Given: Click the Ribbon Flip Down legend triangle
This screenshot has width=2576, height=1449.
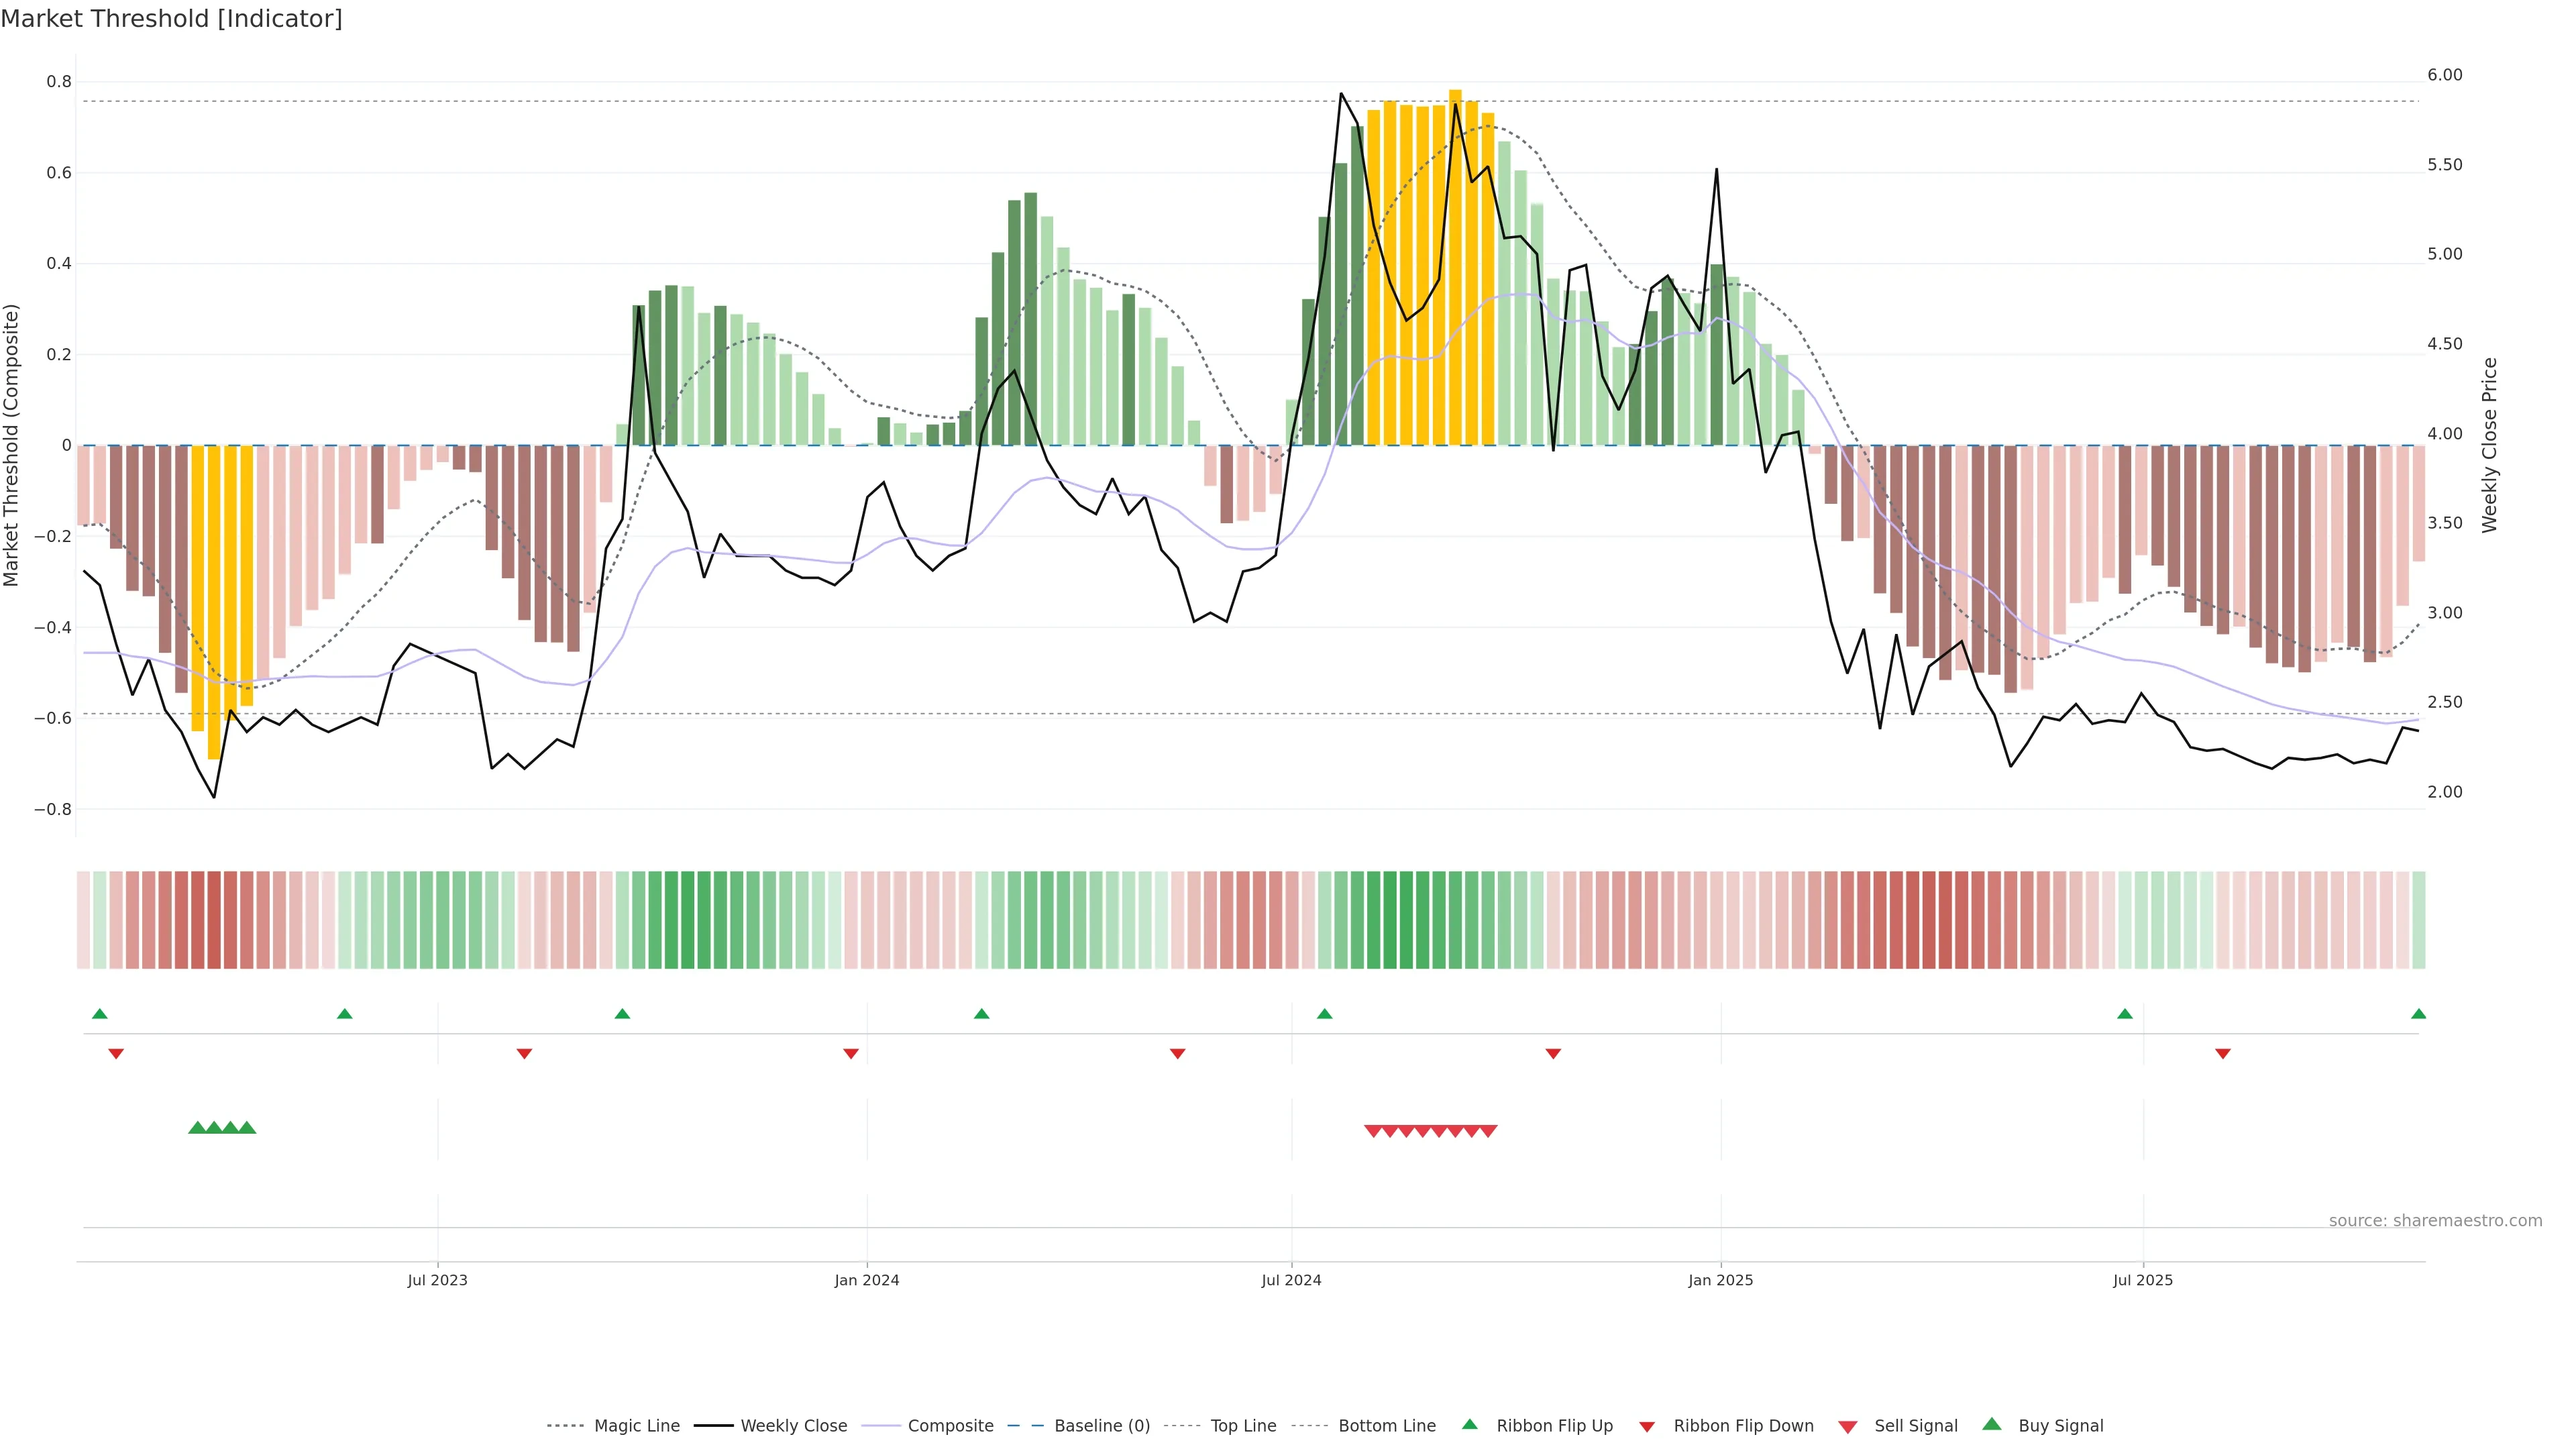Looking at the screenshot, I should click(1647, 1426).
